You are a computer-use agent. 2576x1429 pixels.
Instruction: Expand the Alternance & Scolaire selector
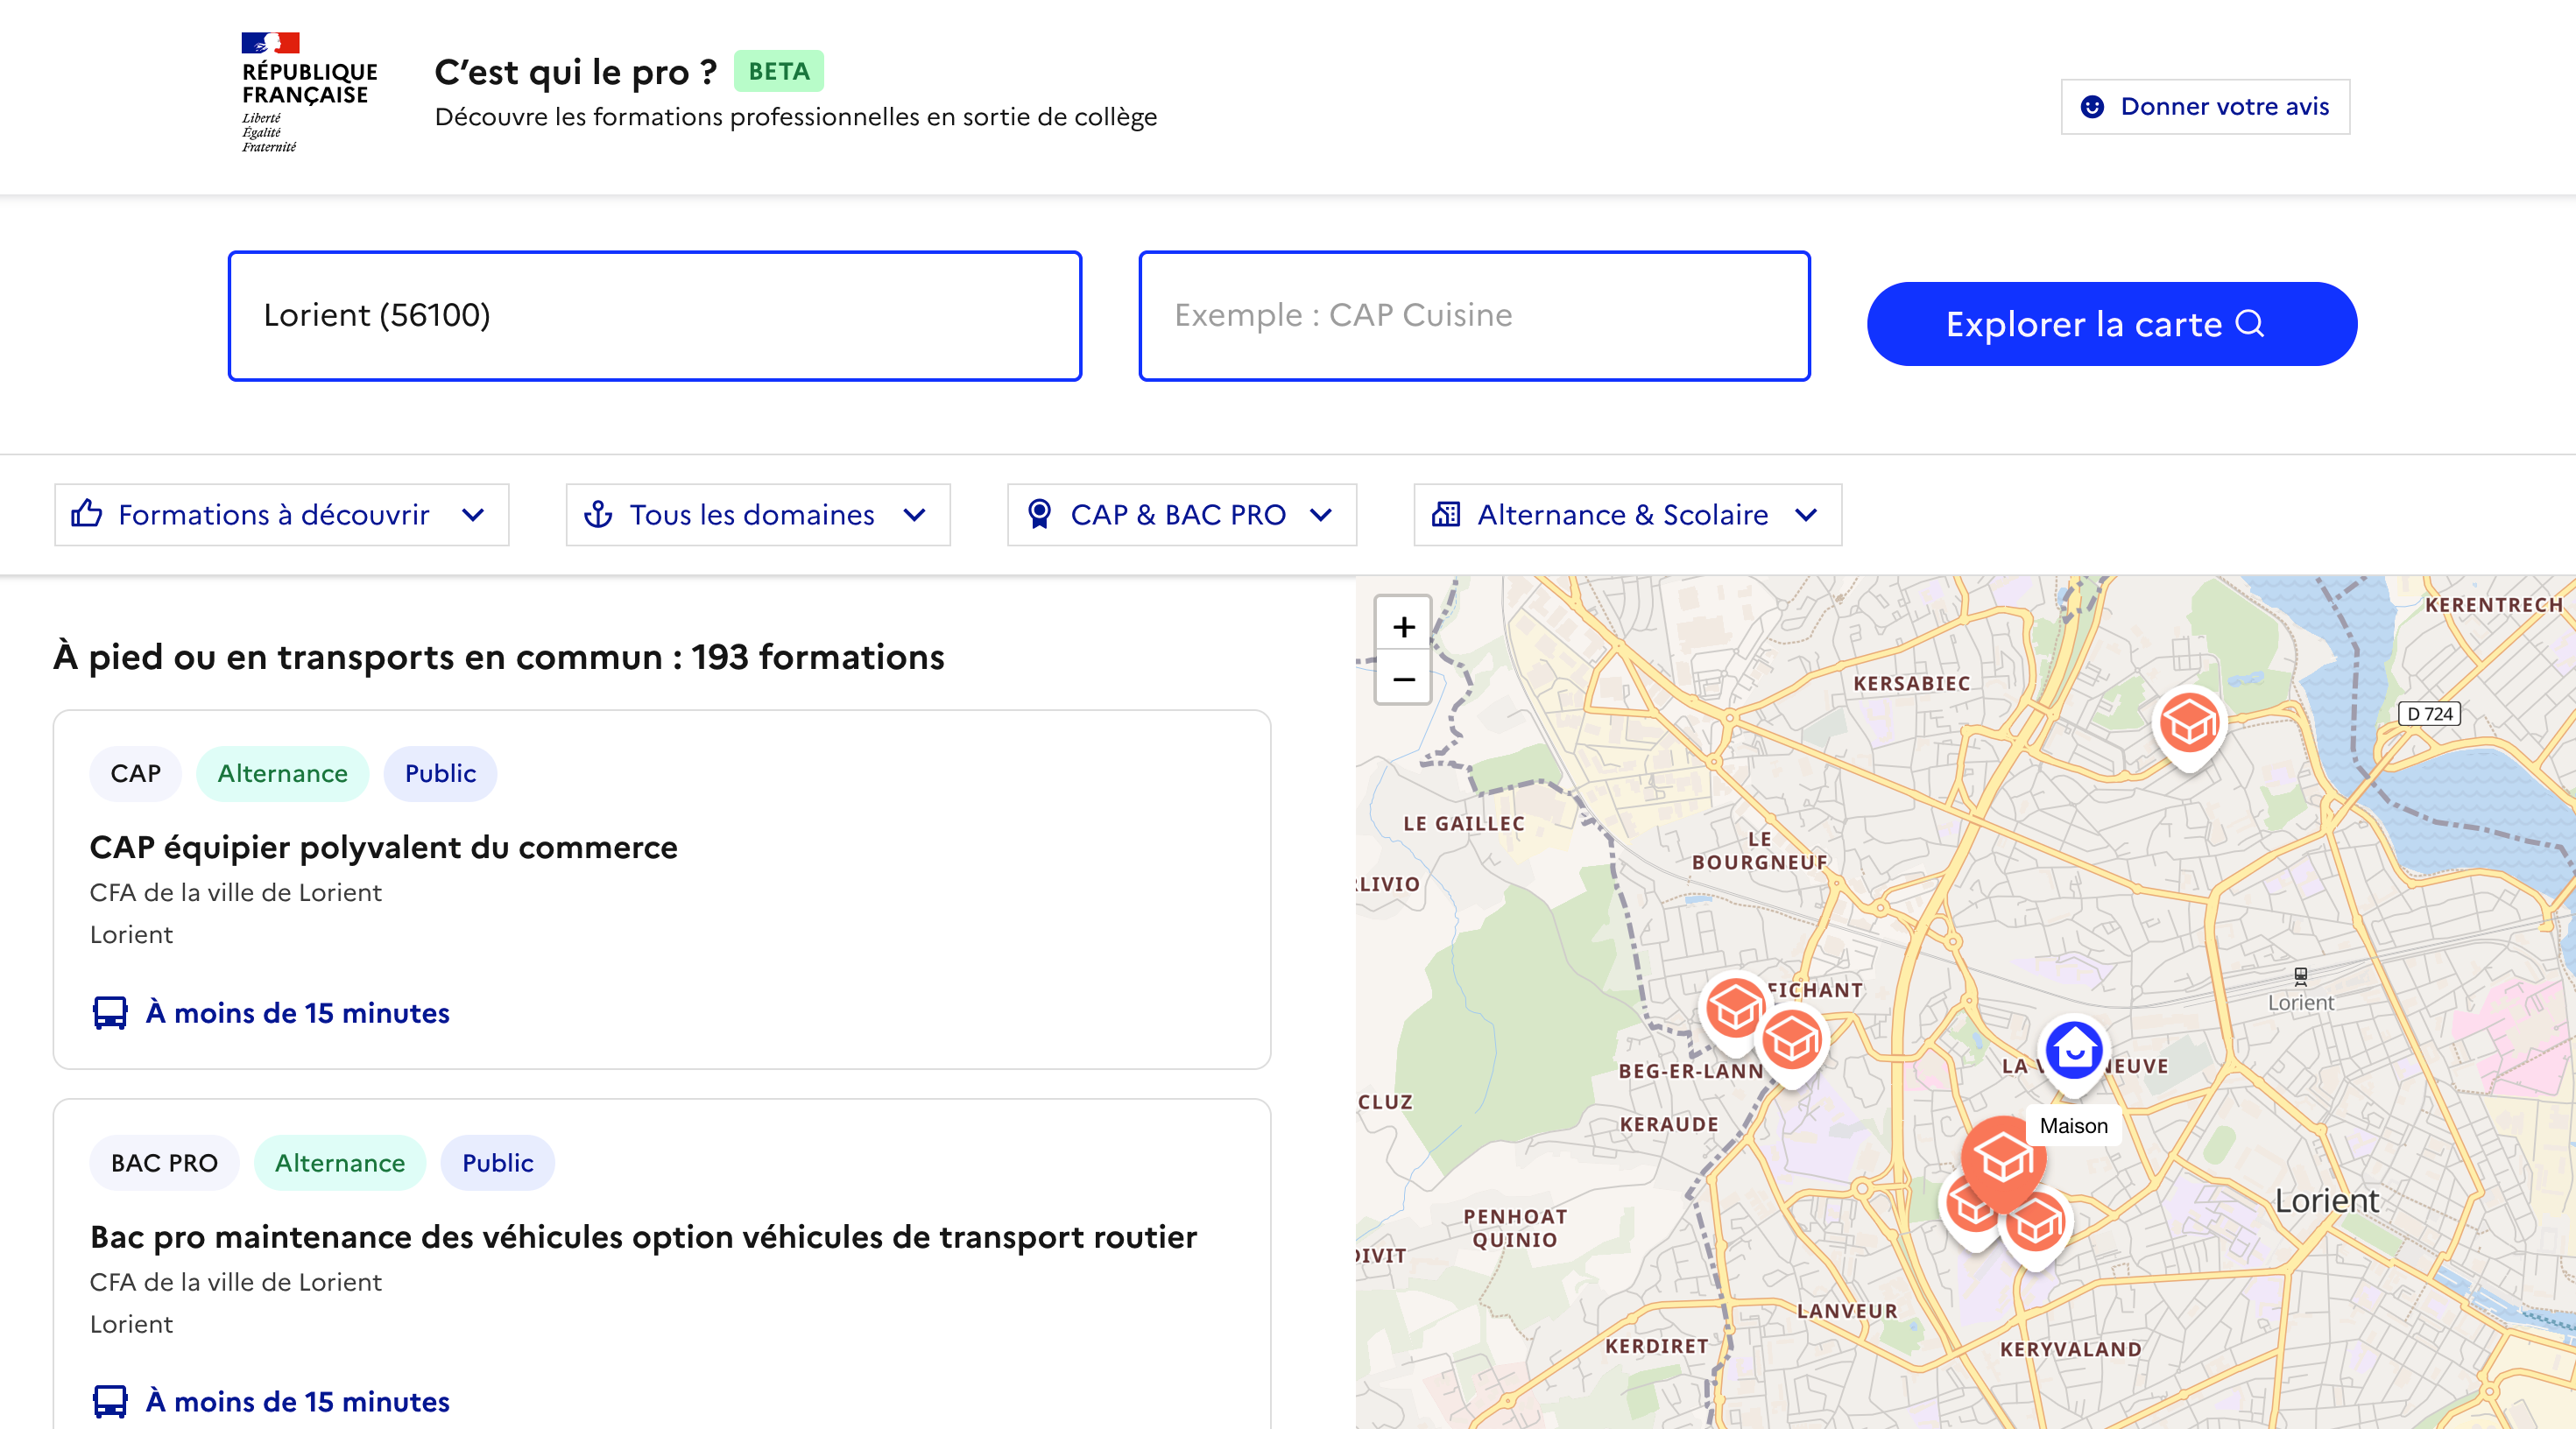point(1627,515)
